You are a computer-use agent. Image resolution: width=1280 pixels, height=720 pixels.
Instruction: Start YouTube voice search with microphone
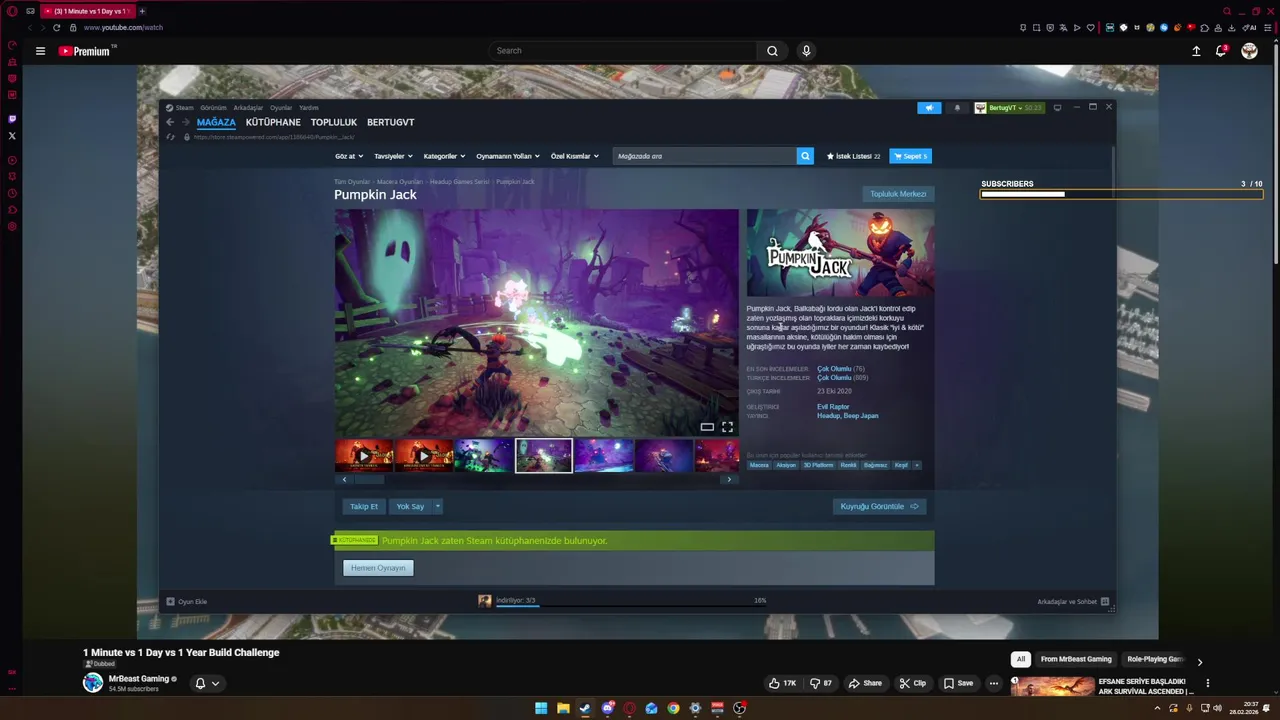point(806,51)
